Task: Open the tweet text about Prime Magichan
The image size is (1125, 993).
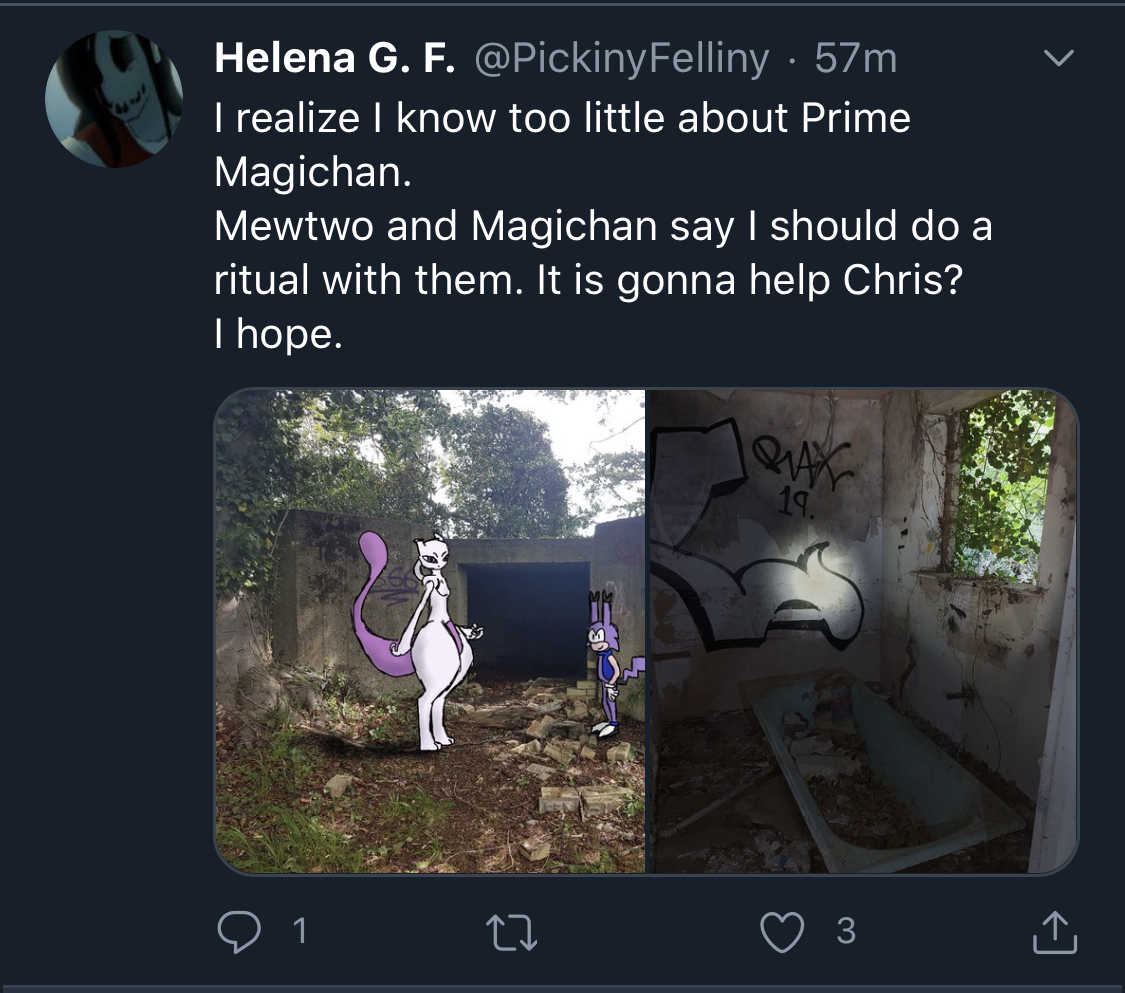Action: (603, 225)
